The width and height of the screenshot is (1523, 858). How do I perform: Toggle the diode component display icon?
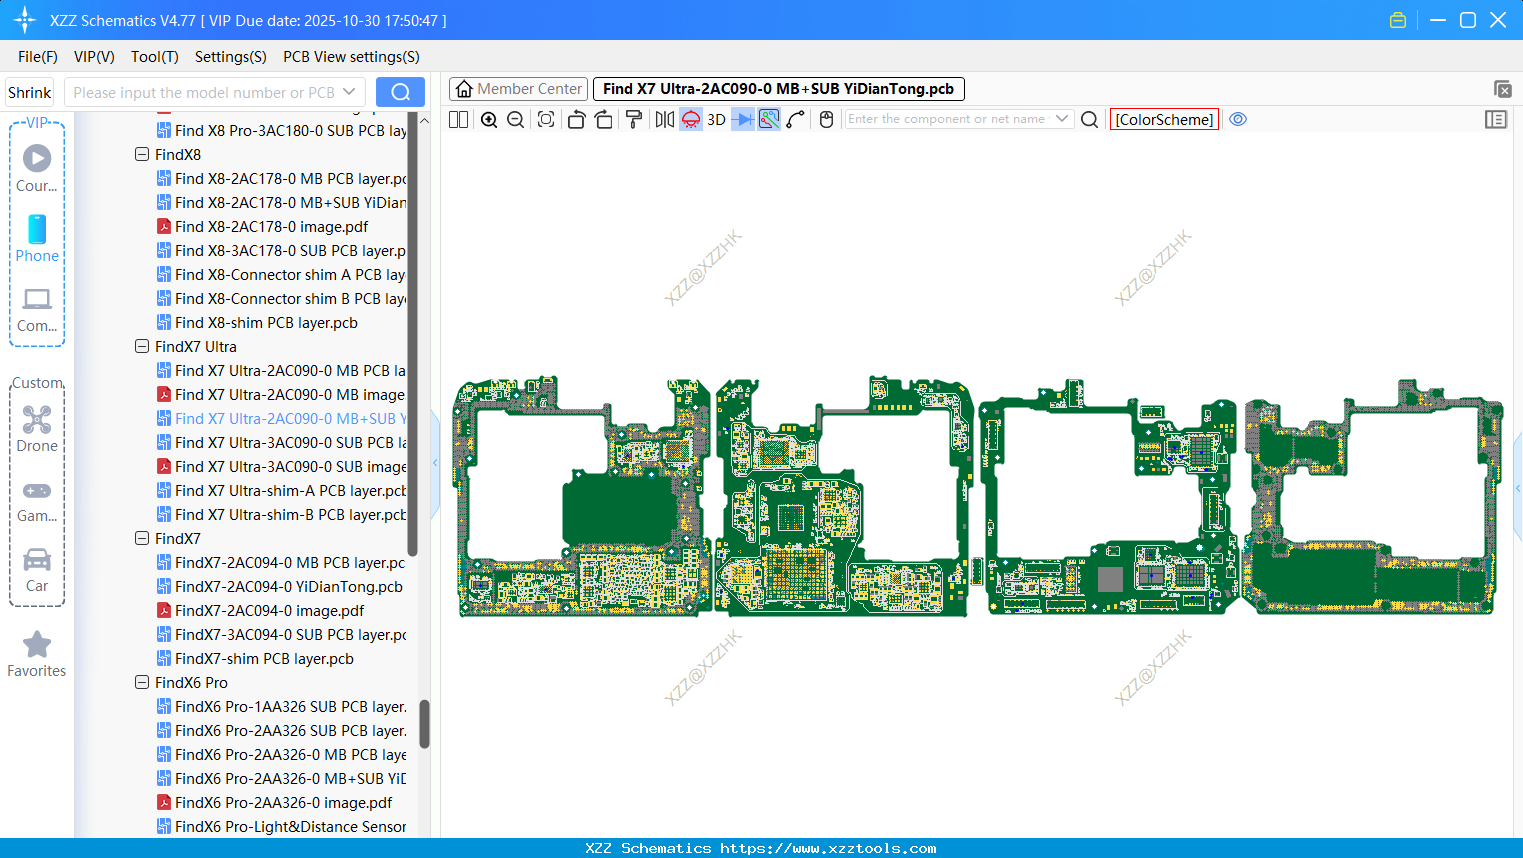743,120
